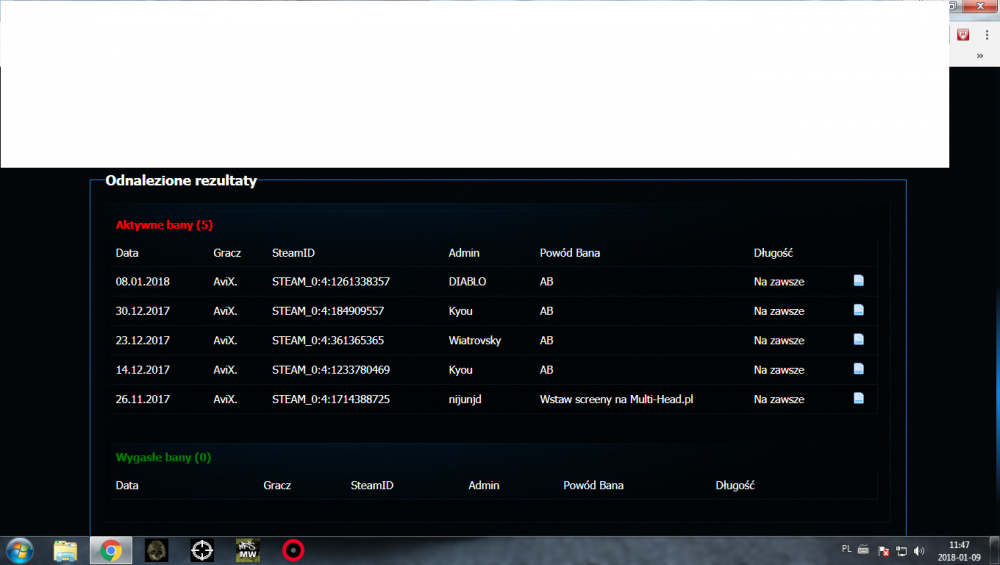Click the volume speaker tray icon

tap(919, 550)
